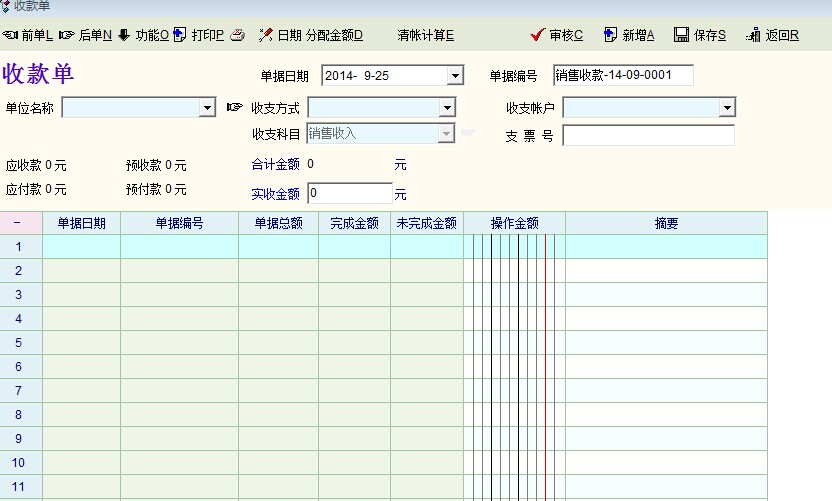Go to previous receipt with 前单L

29,35
